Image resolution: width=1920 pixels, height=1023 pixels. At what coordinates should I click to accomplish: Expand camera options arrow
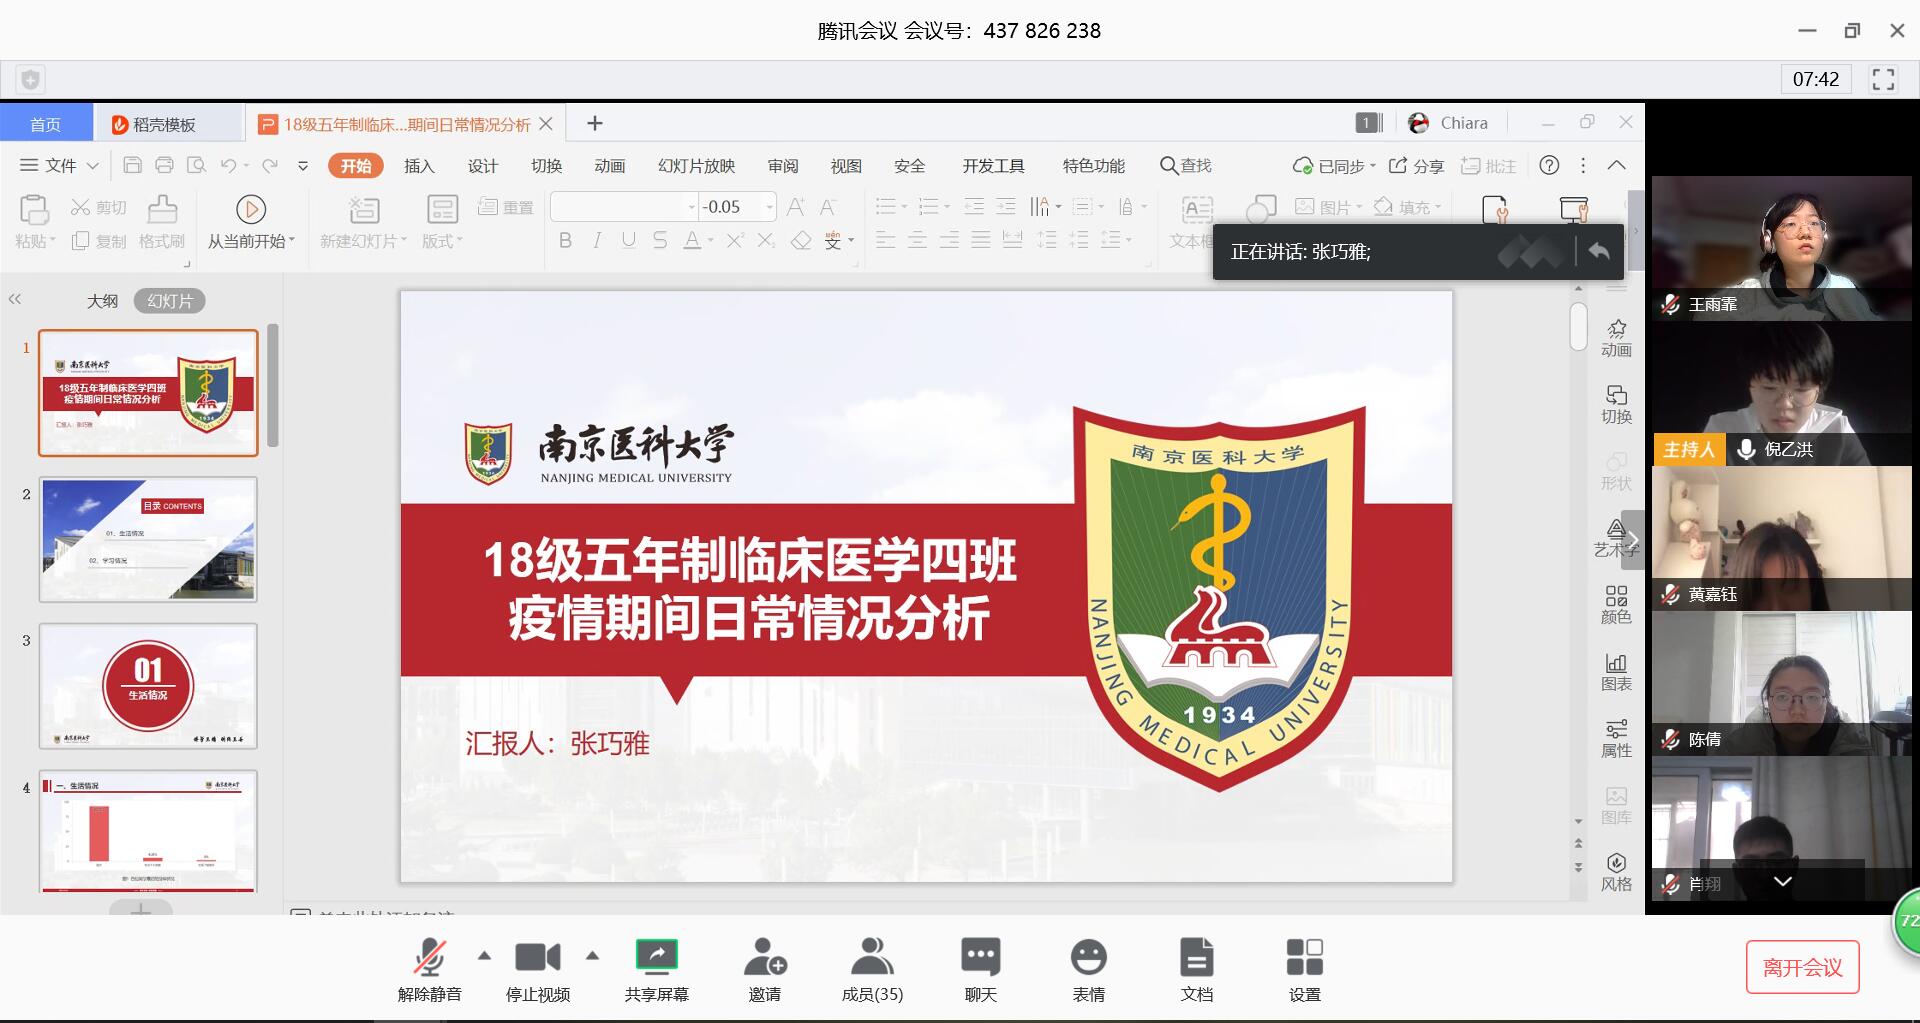(592, 955)
